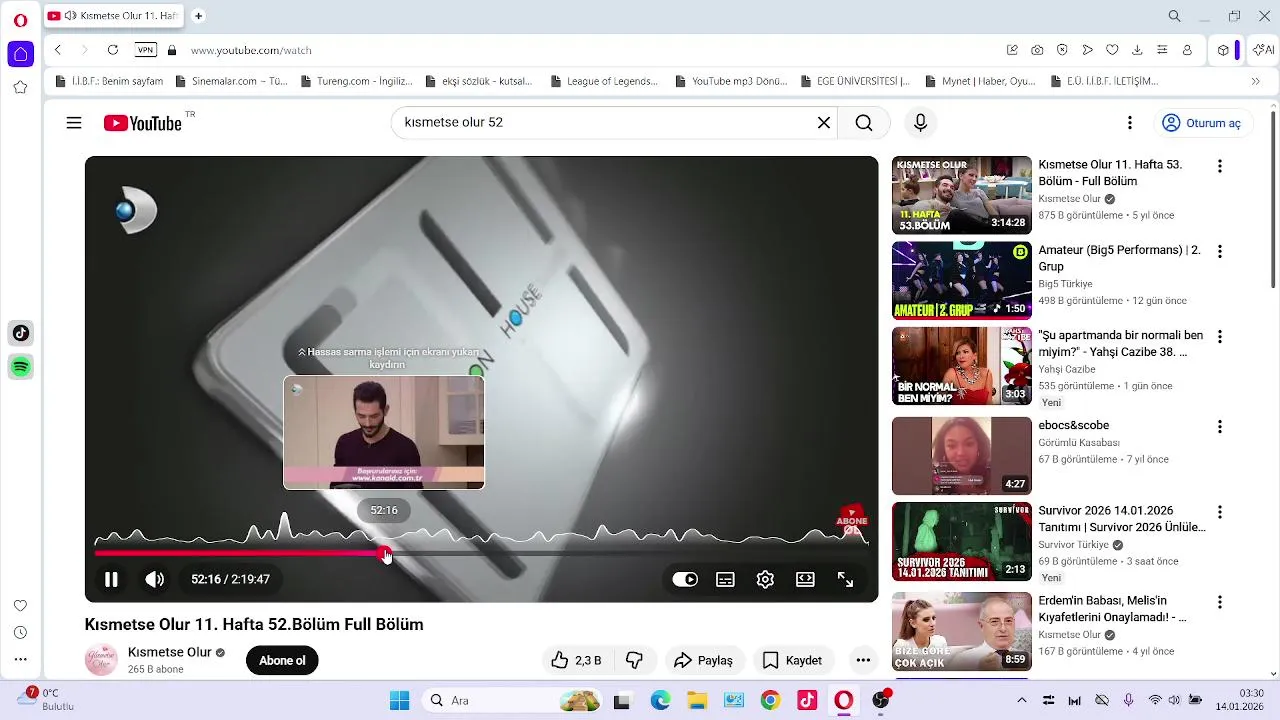Share the video with Paylaş
This screenshot has width=1280, height=720.
(x=704, y=660)
